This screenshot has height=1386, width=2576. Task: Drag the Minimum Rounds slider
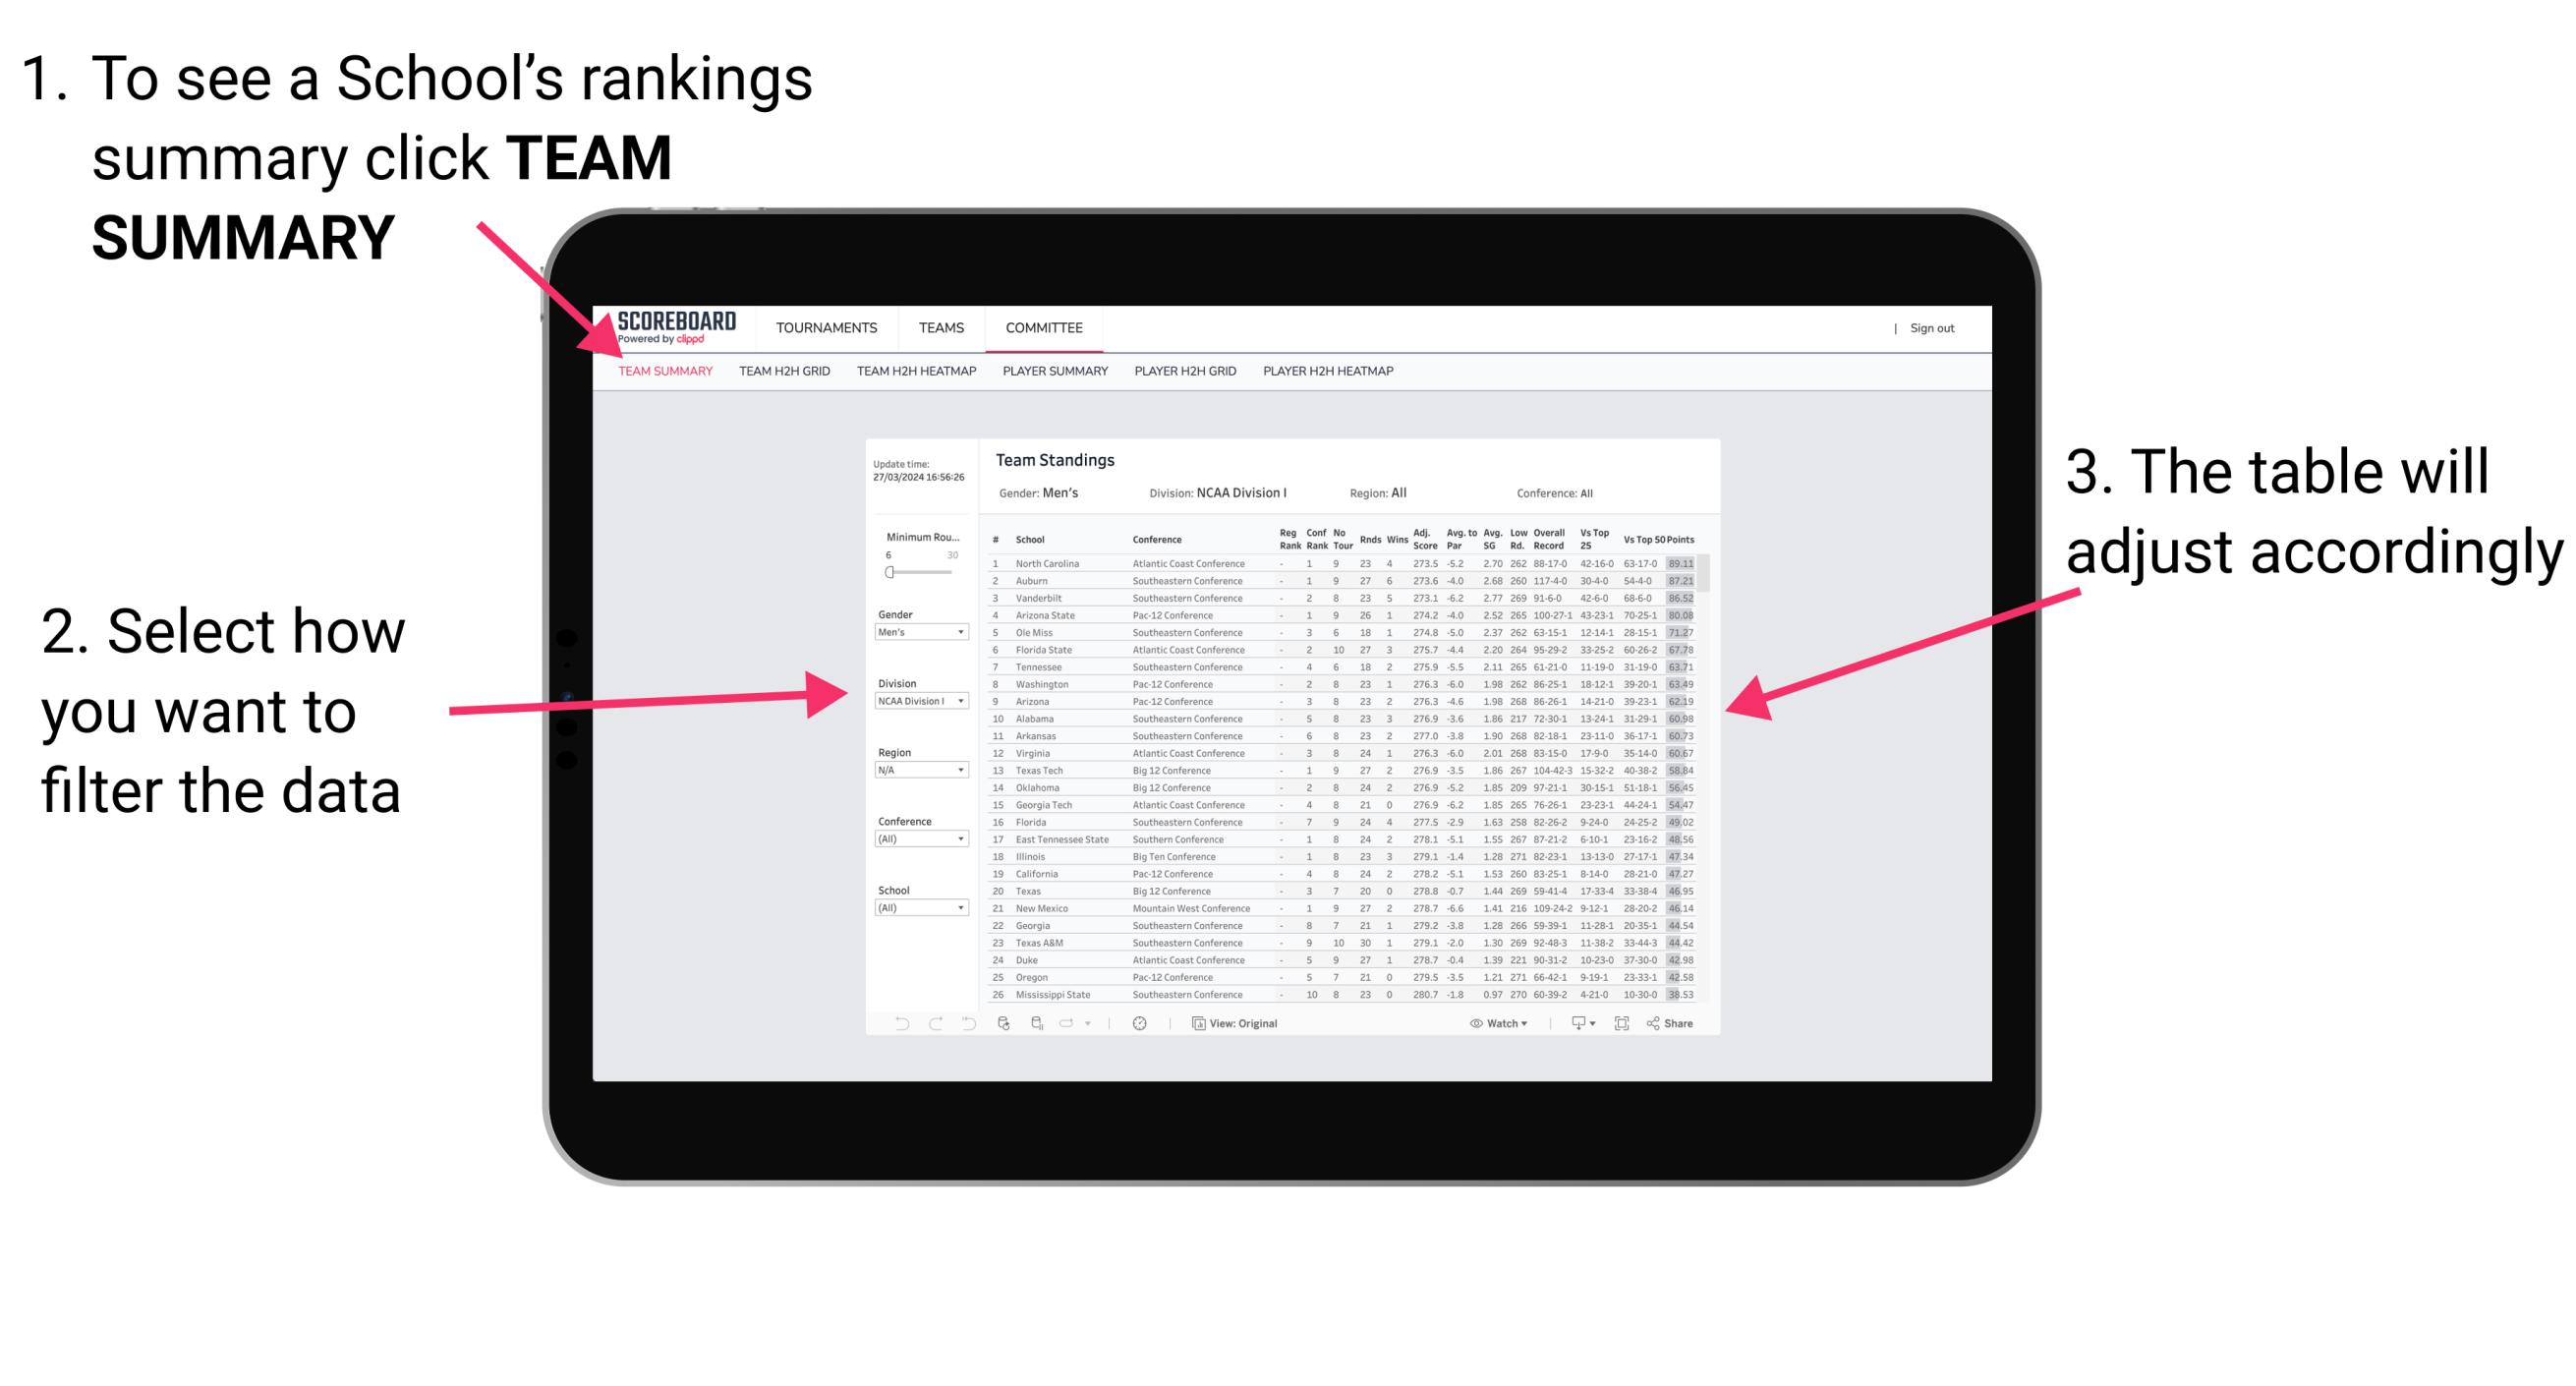888,572
